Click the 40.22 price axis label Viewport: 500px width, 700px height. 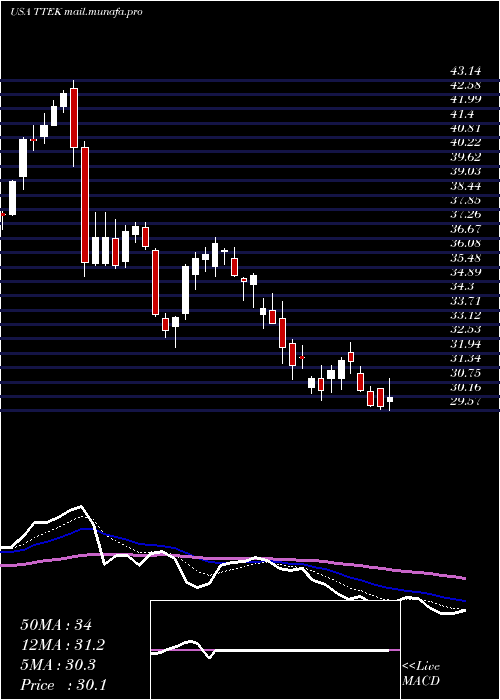(x=464, y=142)
